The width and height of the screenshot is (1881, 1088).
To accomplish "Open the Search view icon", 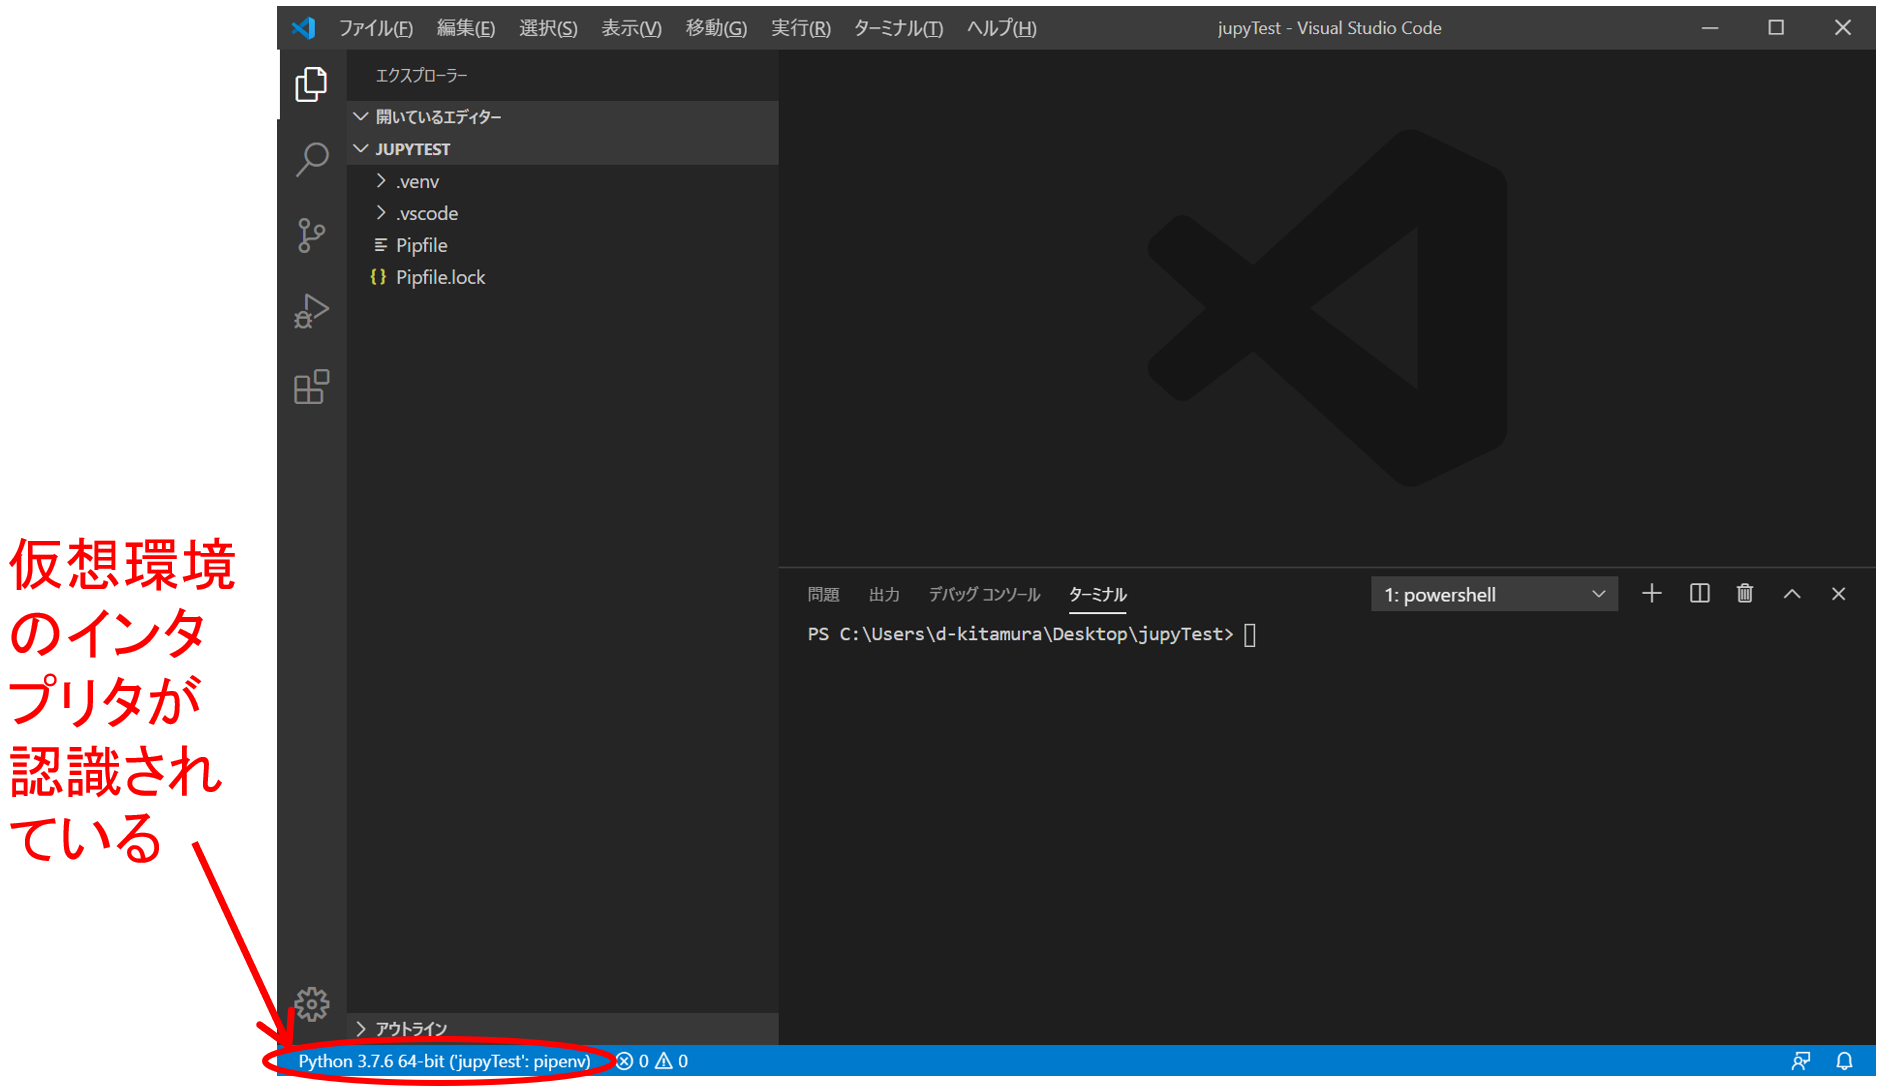I will coord(311,160).
